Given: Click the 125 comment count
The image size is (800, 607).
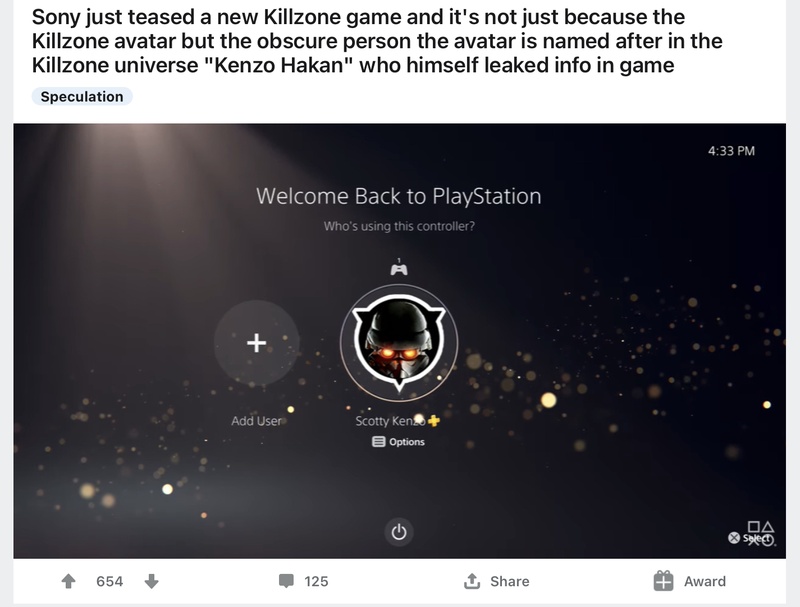Looking at the screenshot, I should tap(316, 581).
